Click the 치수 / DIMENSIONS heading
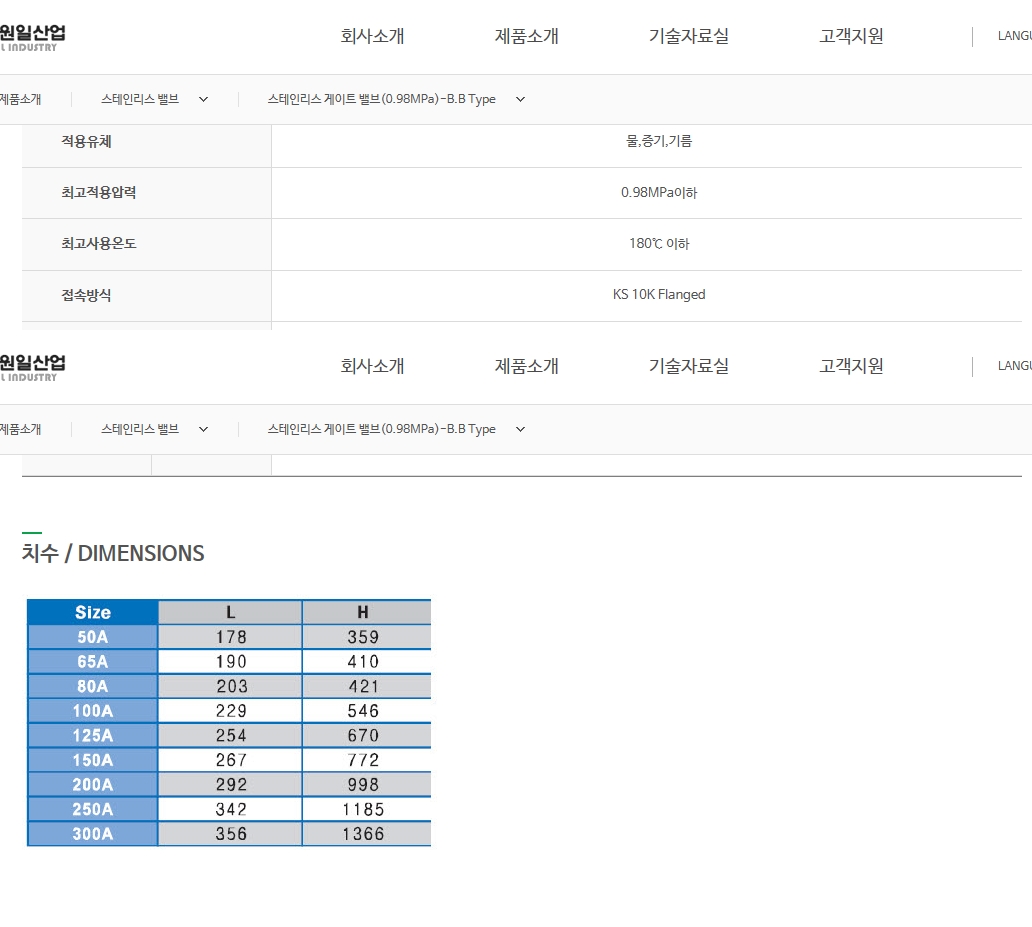1032x927 pixels. 113,553
